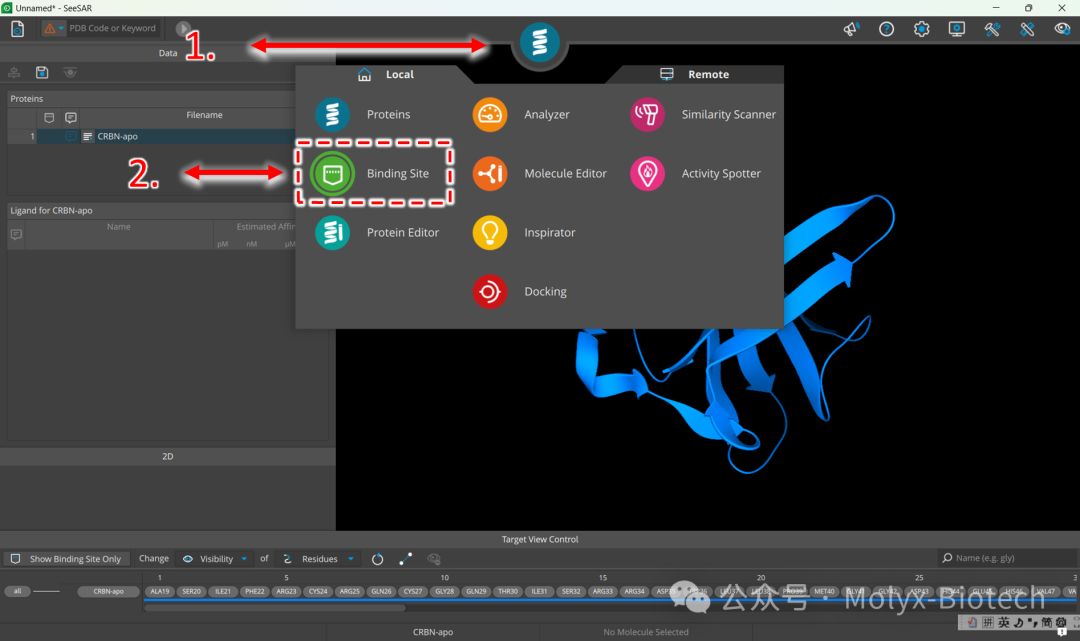This screenshot has height=641, width=1080.
Task: Click the reset rotate arrow icon in Target View Control
Action: tap(377, 559)
